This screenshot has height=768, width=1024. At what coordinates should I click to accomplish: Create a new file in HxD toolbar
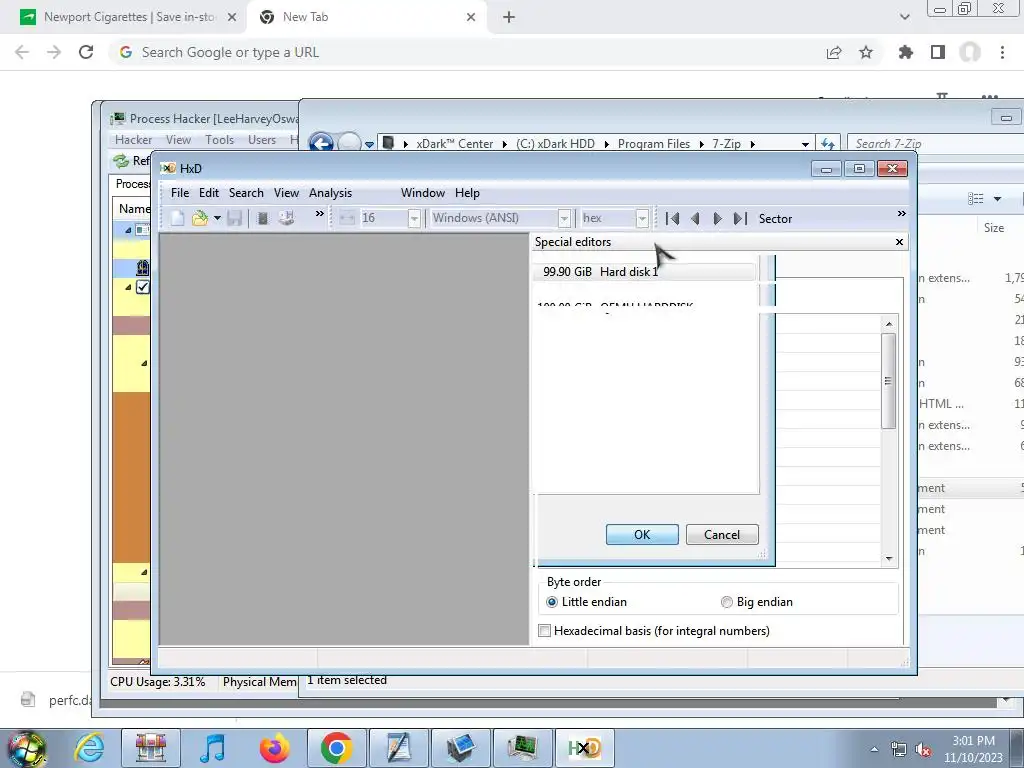point(177,218)
